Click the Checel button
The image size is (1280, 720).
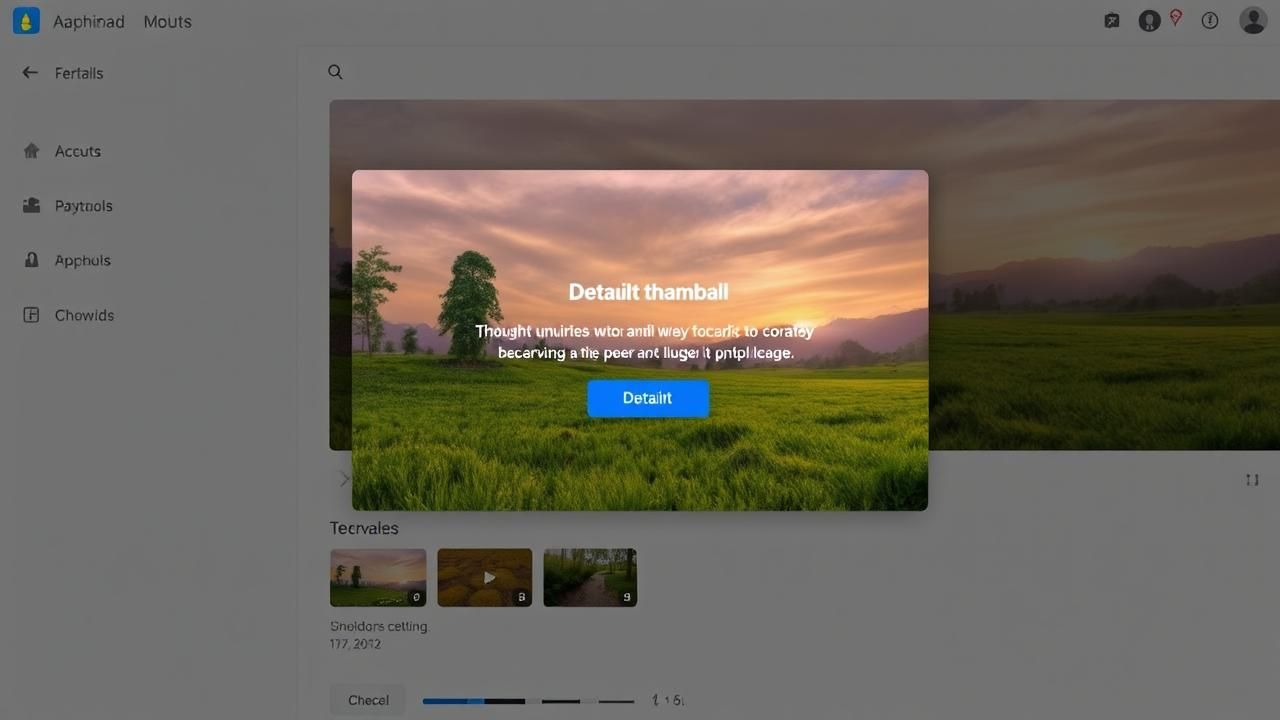point(368,700)
